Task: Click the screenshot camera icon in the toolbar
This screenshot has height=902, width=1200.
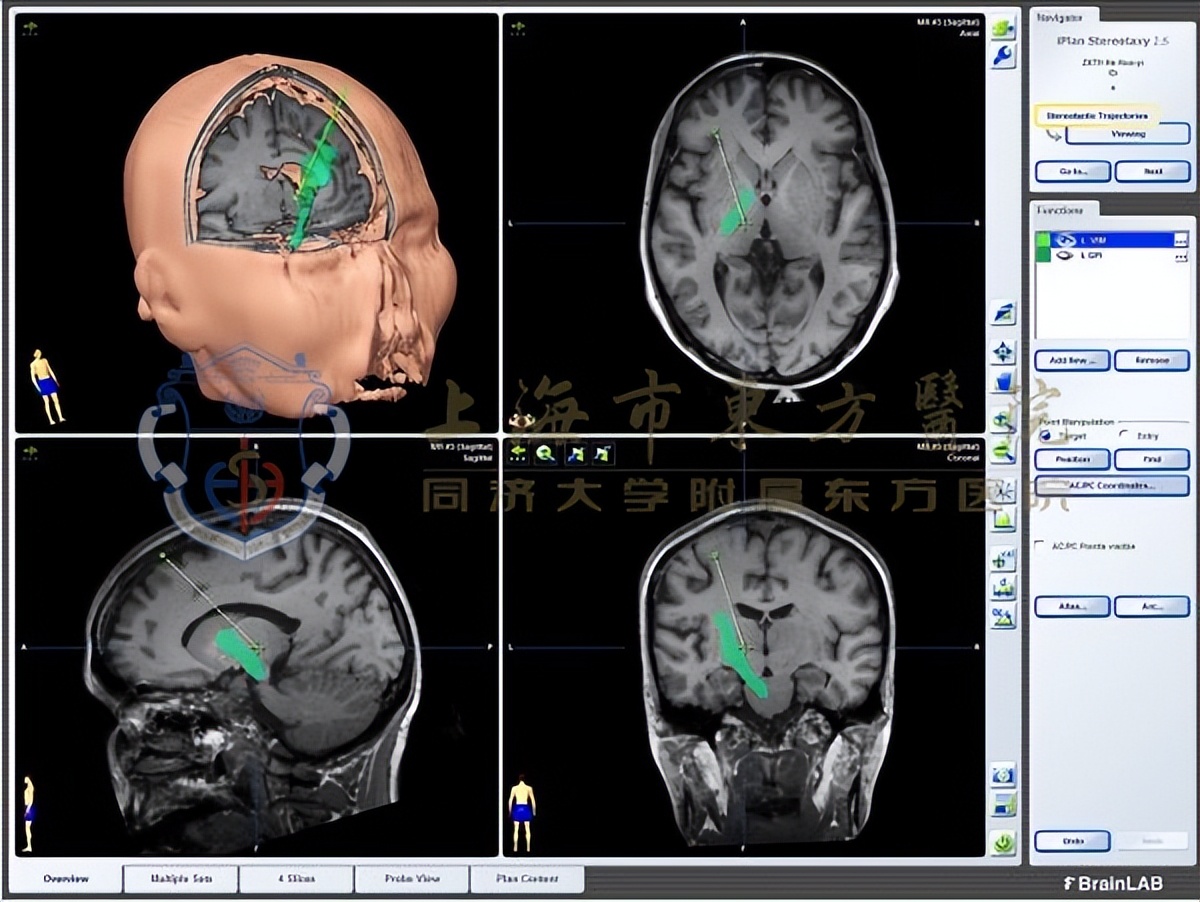Action: click(x=1003, y=775)
